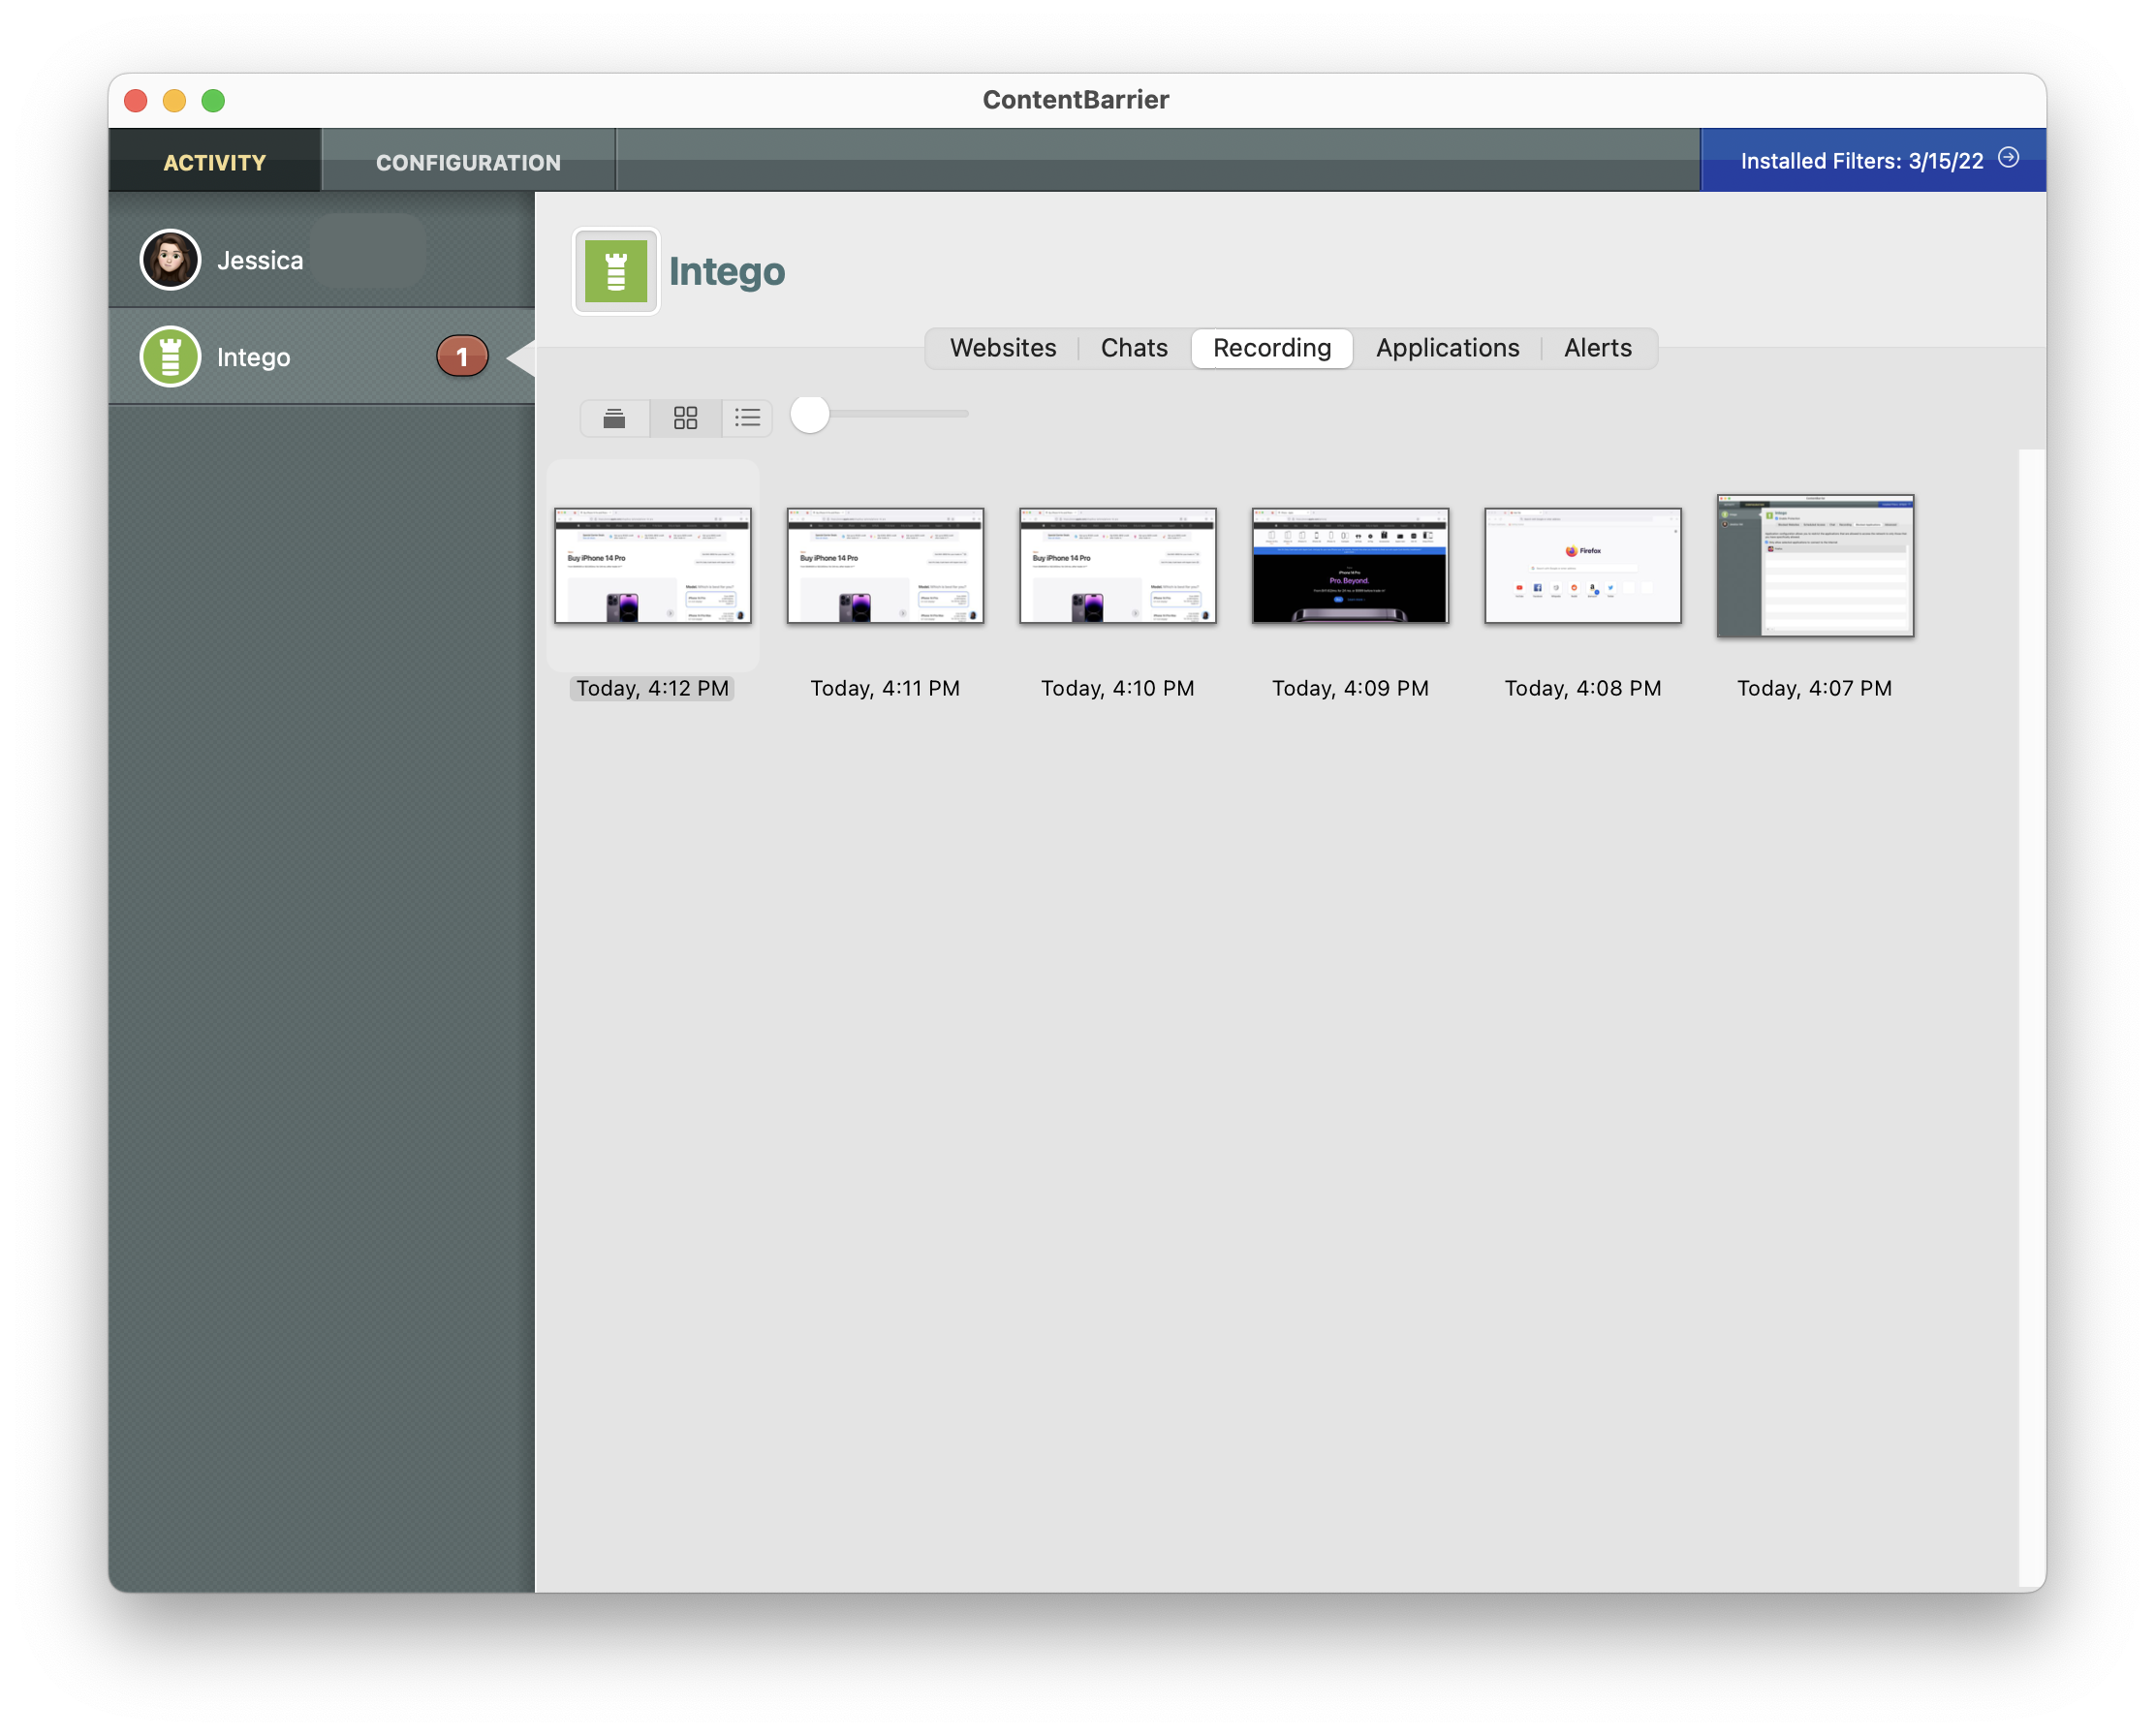Switch to the Alerts tab
Image resolution: width=2155 pixels, height=1736 pixels.
click(1597, 348)
